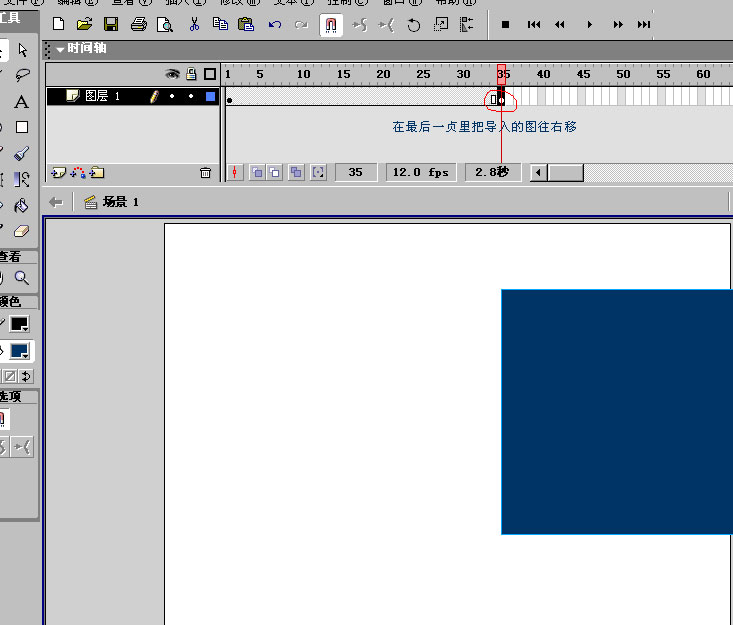
Task: Select the Zoom magnifier tool
Action: click(22, 278)
